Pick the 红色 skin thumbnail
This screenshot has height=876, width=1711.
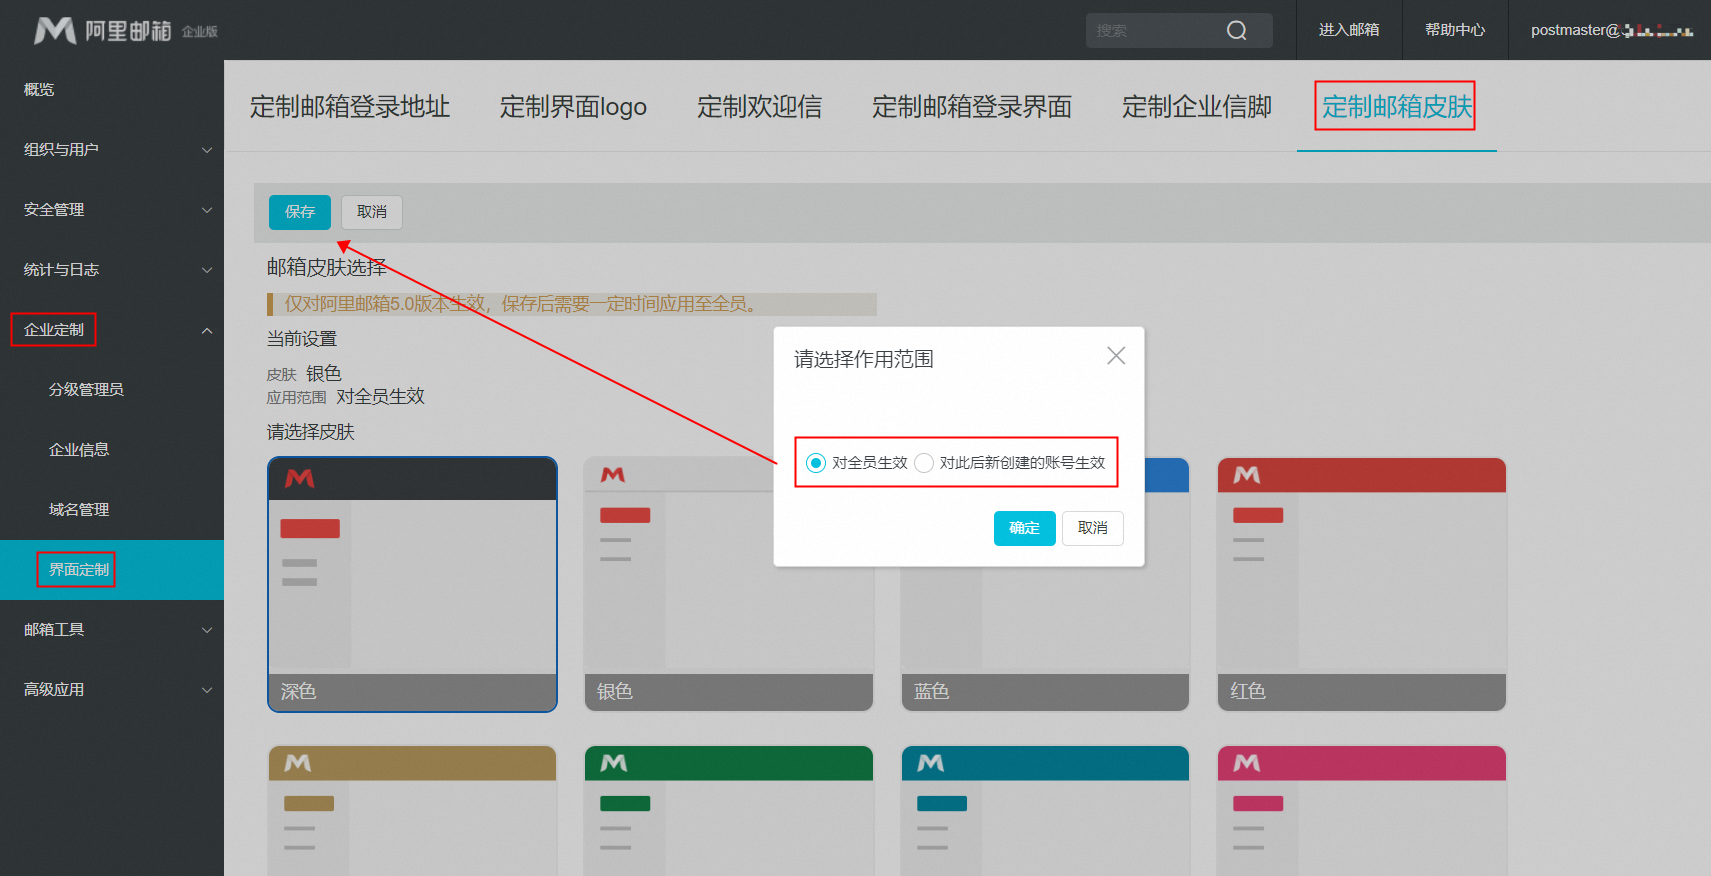point(1361,584)
